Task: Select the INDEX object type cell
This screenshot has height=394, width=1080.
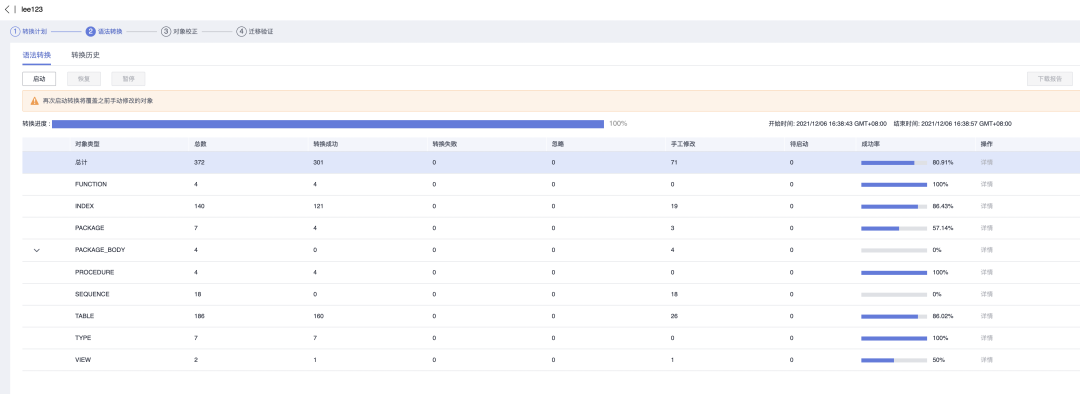Action: (85, 206)
